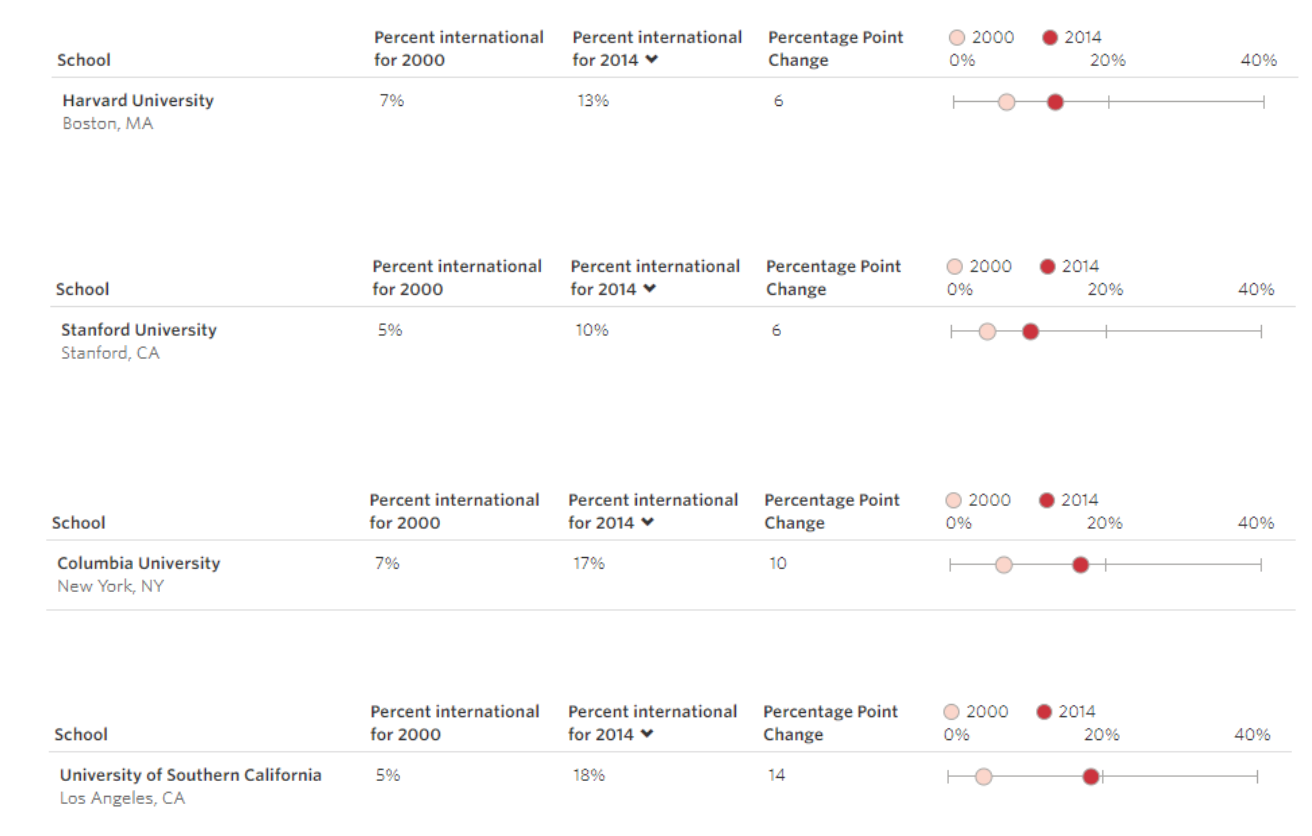Viewport: 1312px width, 836px height.
Task: Sort by Percentage Point Change above Harvard
Action: coord(835,49)
